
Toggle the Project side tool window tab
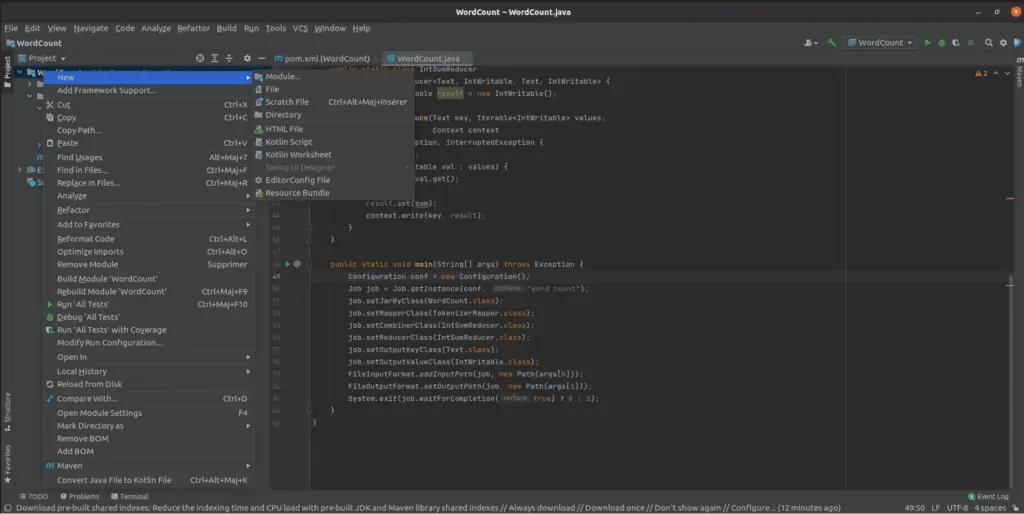tap(7, 72)
